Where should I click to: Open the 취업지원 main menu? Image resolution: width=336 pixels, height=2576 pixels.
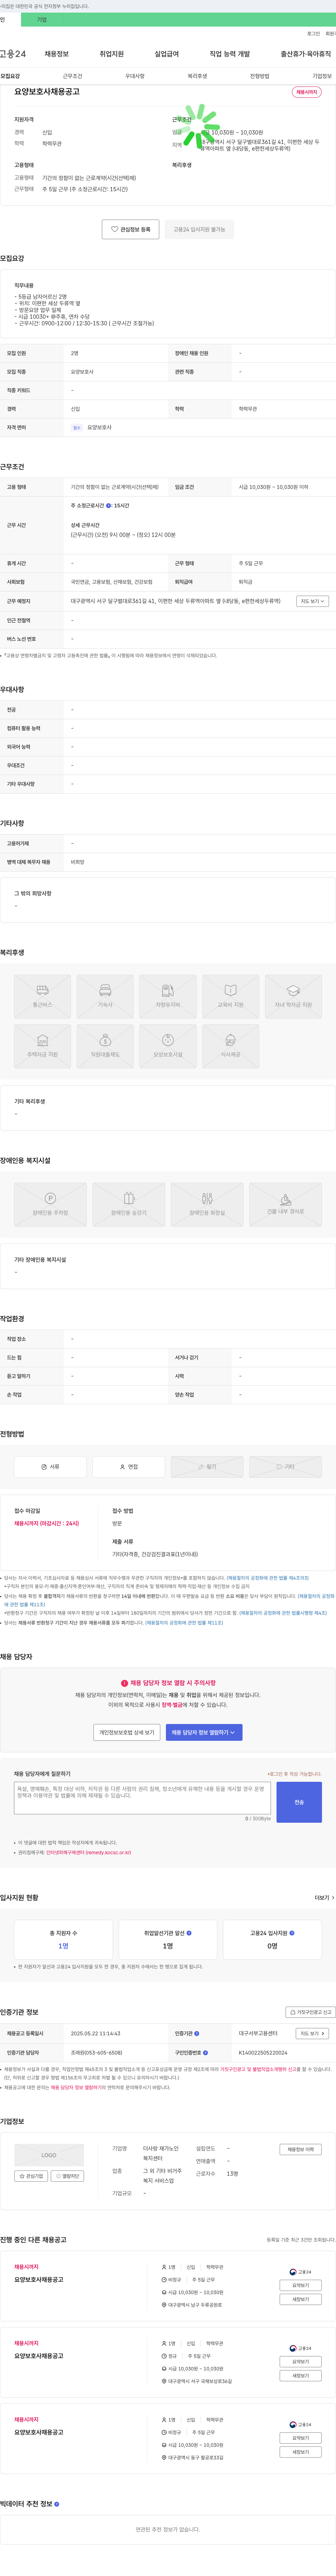coord(112,54)
